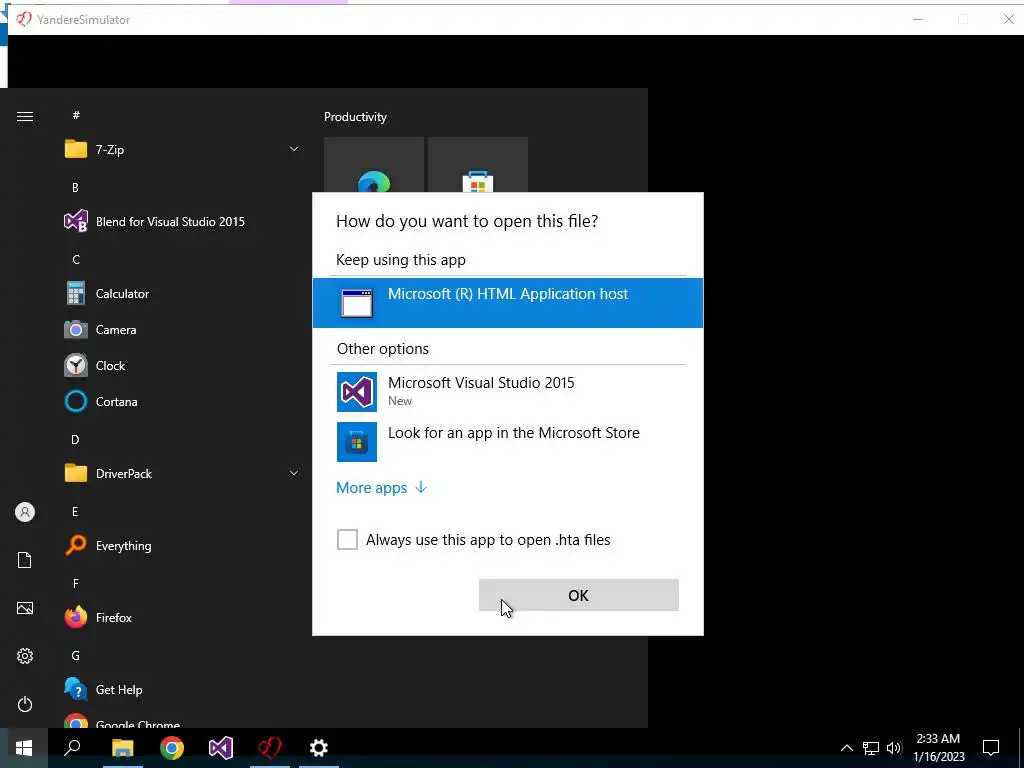Launch Blend for Visual Studio 2015
1024x768 pixels.
(182, 221)
